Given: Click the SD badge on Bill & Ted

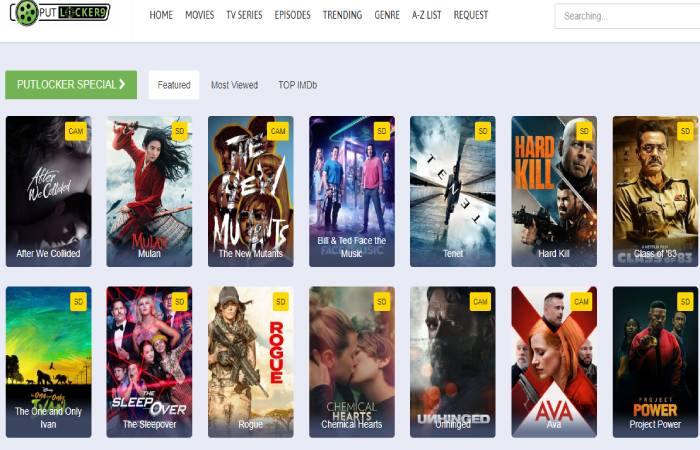Looking at the screenshot, I should [382, 131].
